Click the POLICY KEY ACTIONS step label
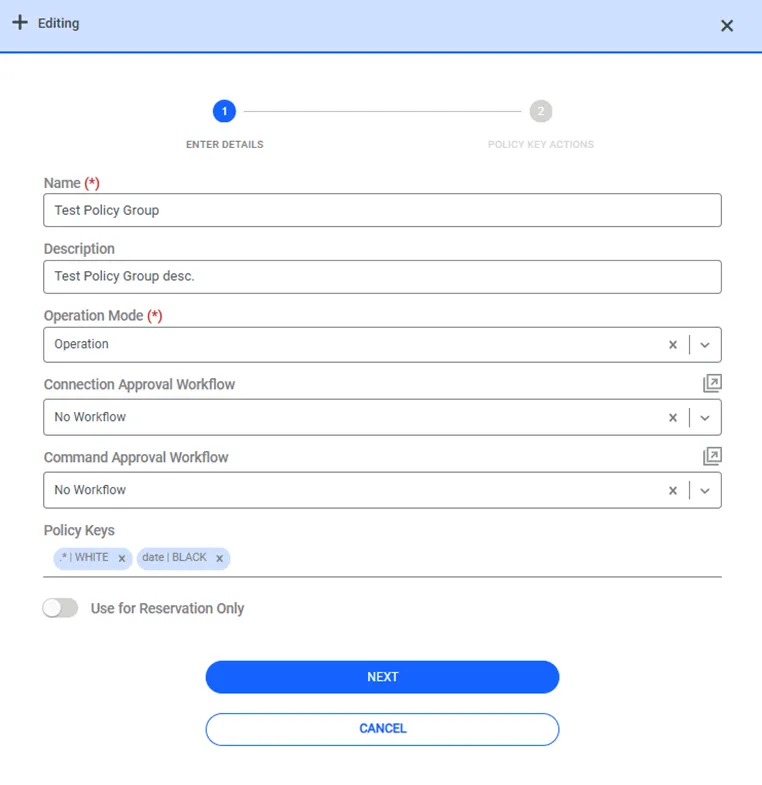The width and height of the screenshot is (762, 785). (x=541, y=145)
